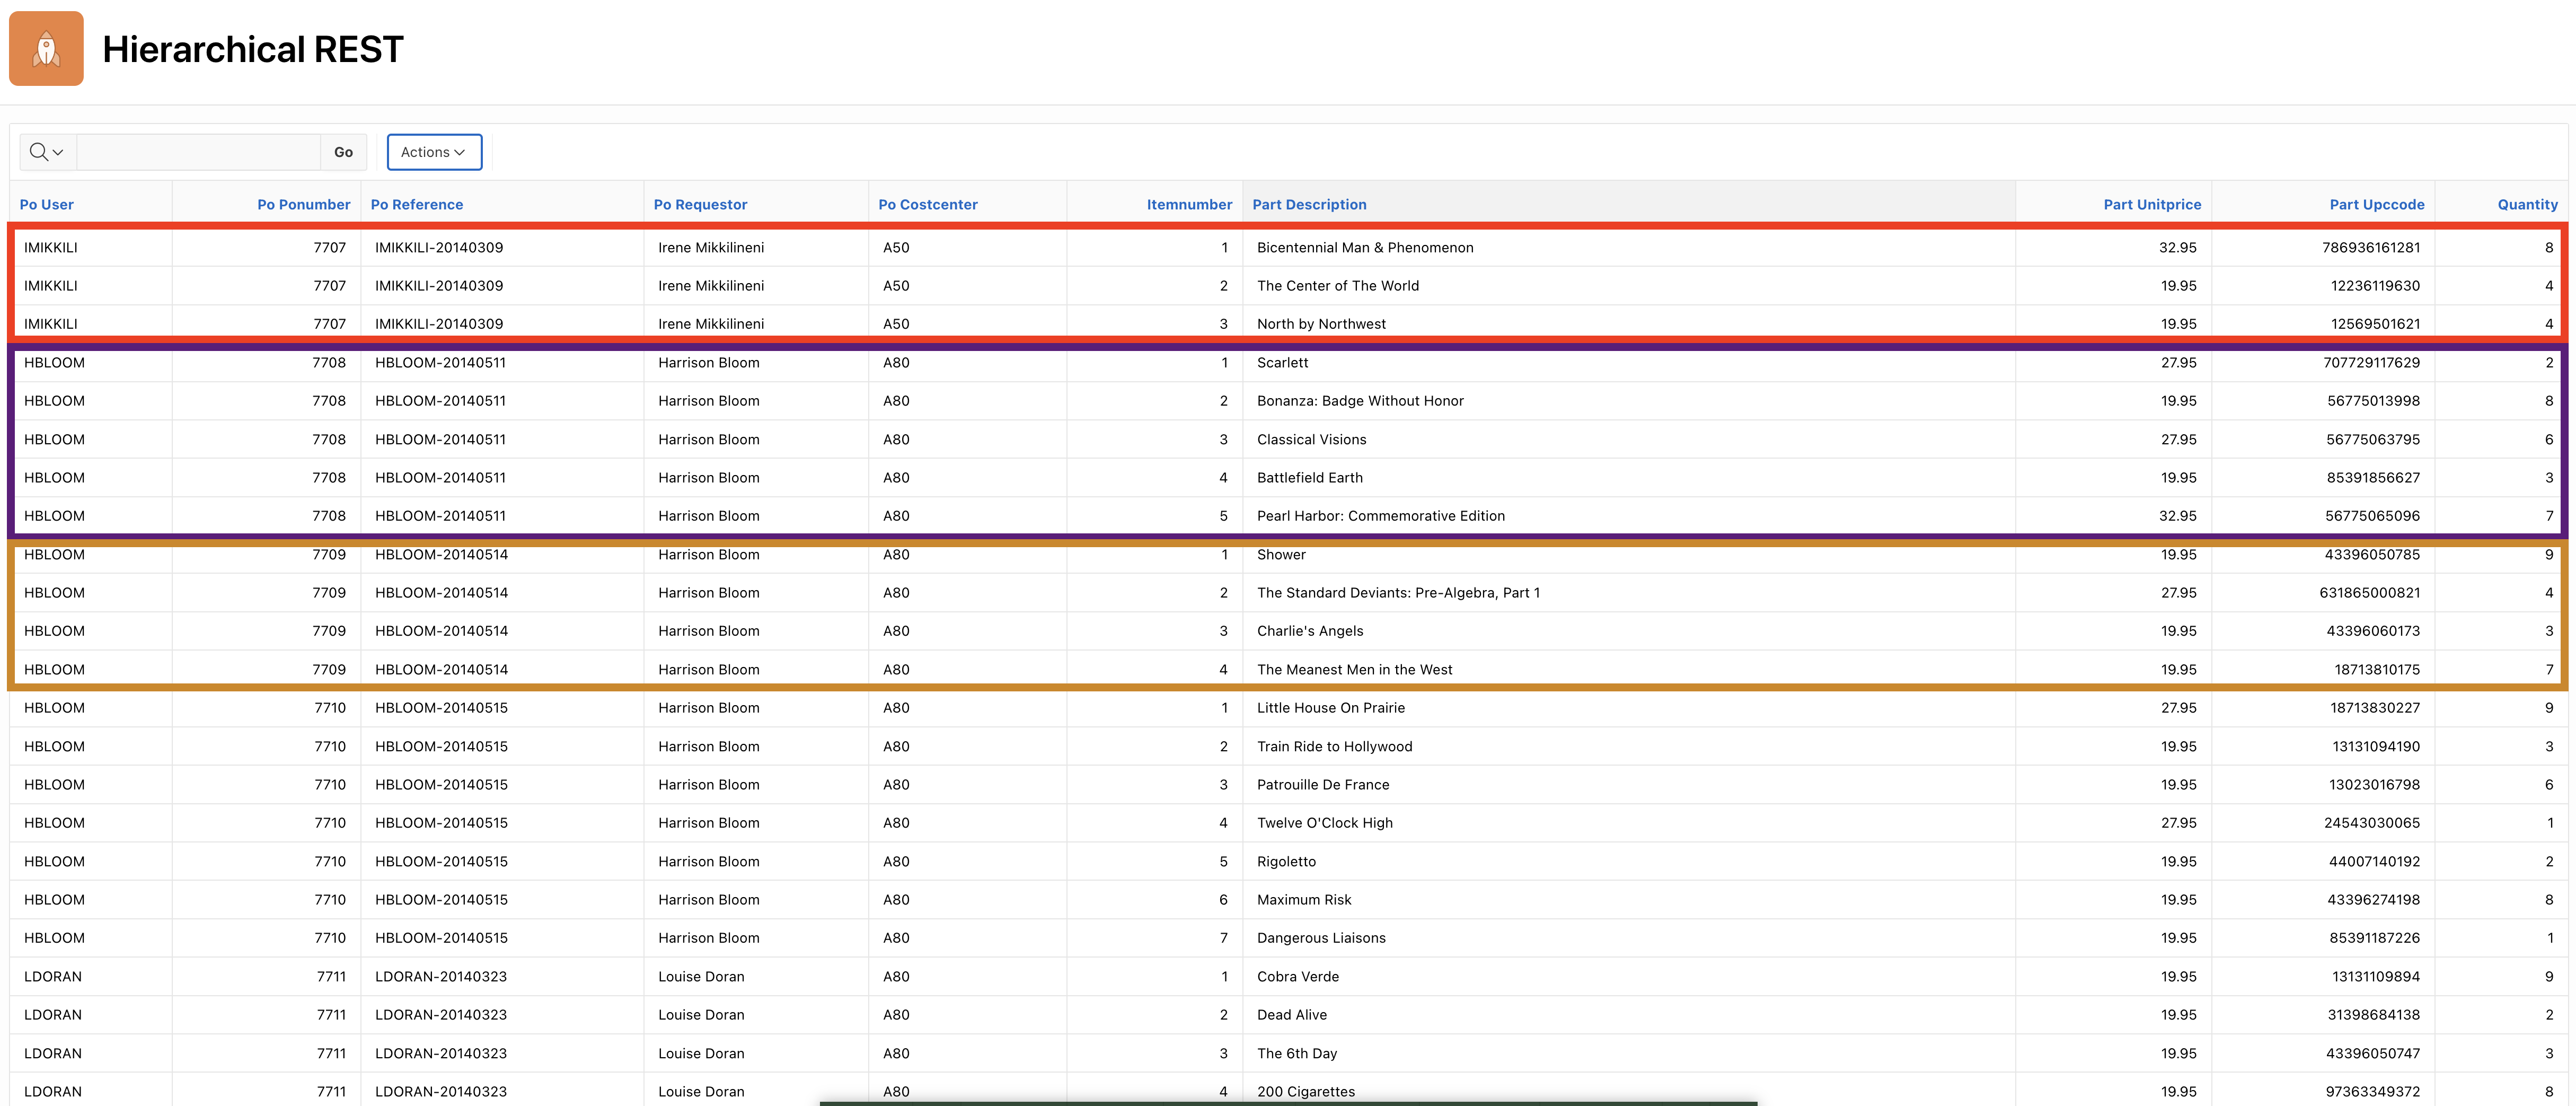Sort by Po User column header
Screen dimensions: 2576x1106
point(46,204)
